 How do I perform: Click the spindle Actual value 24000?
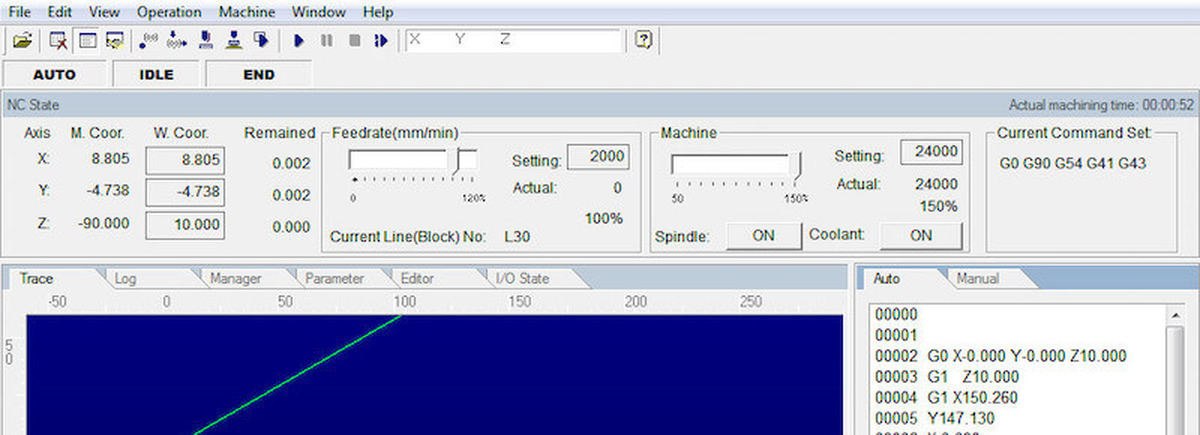click(x=936, y=184)
